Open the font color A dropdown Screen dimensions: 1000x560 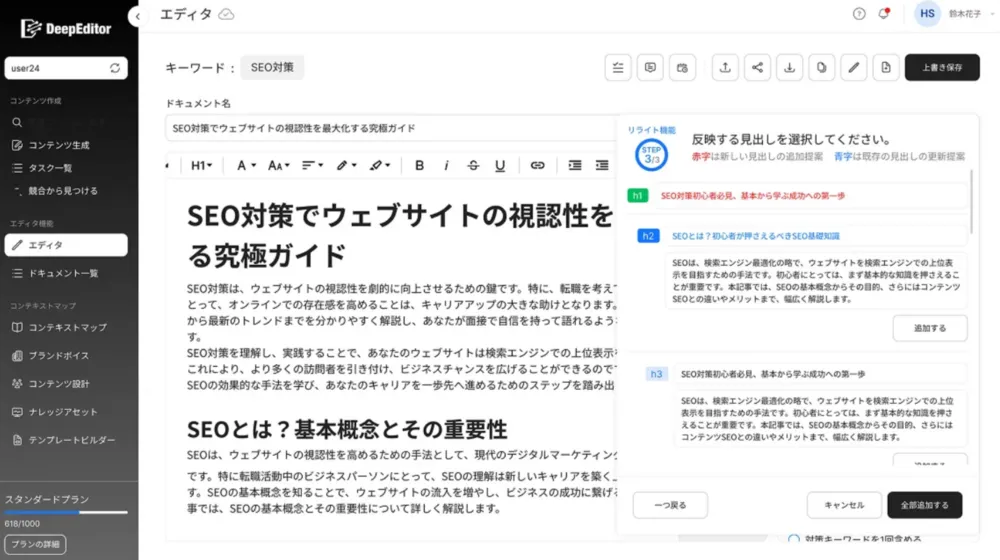[246, 165]
